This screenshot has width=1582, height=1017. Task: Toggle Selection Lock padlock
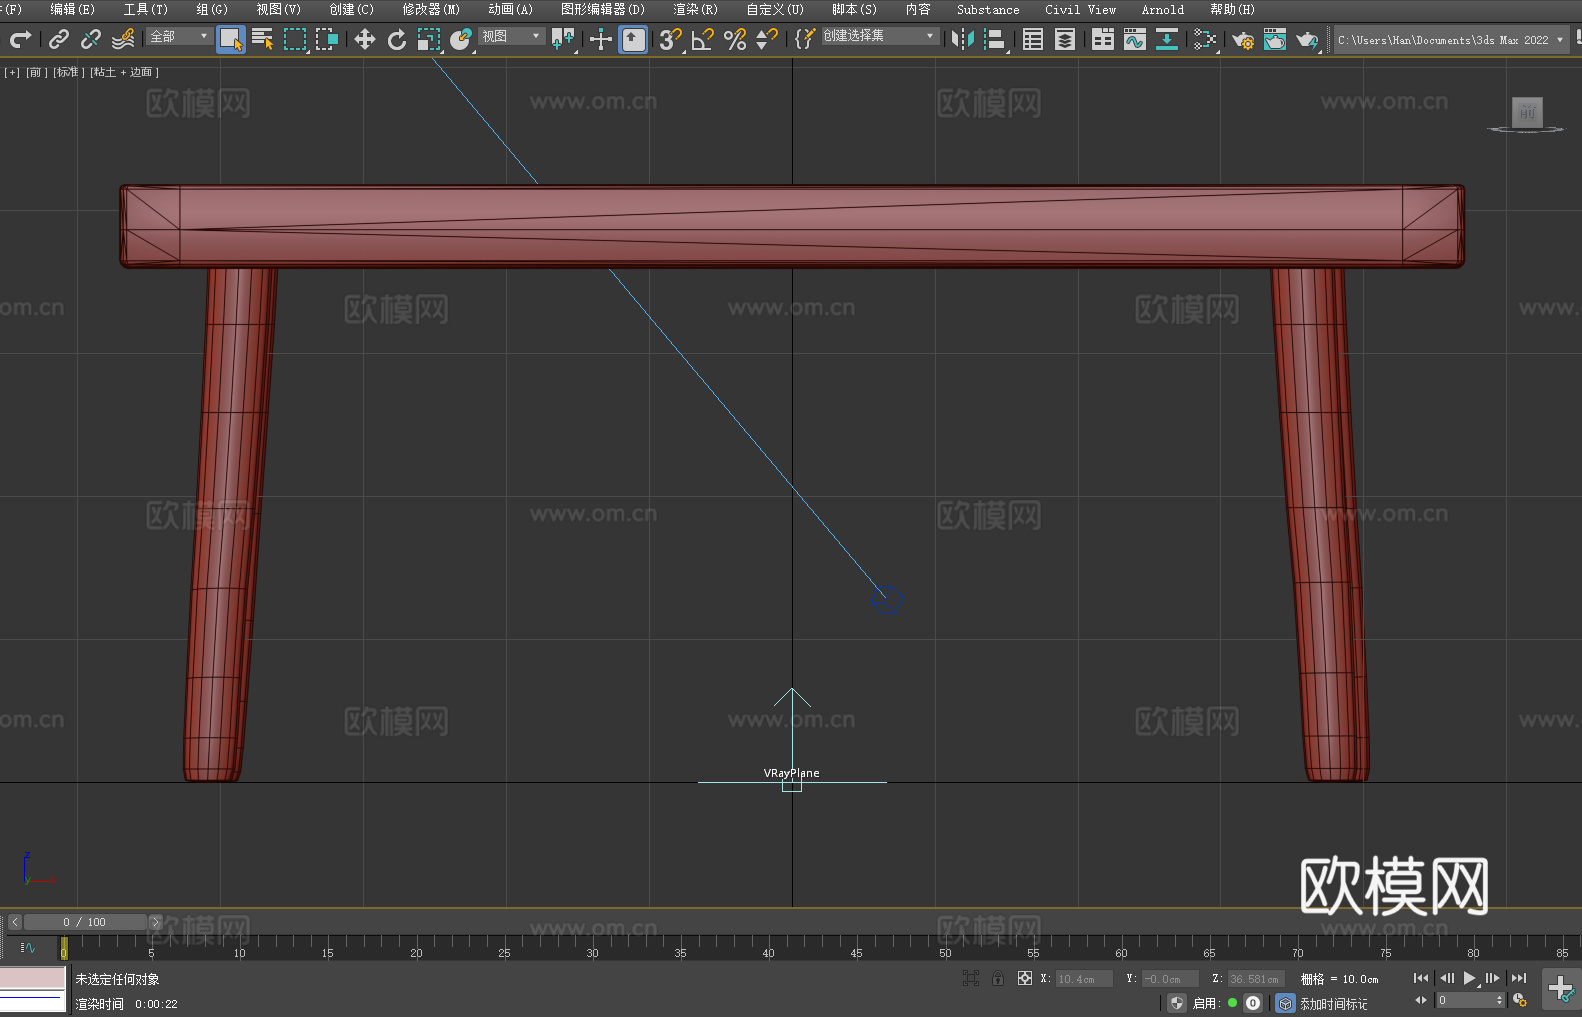click(998, 978)
